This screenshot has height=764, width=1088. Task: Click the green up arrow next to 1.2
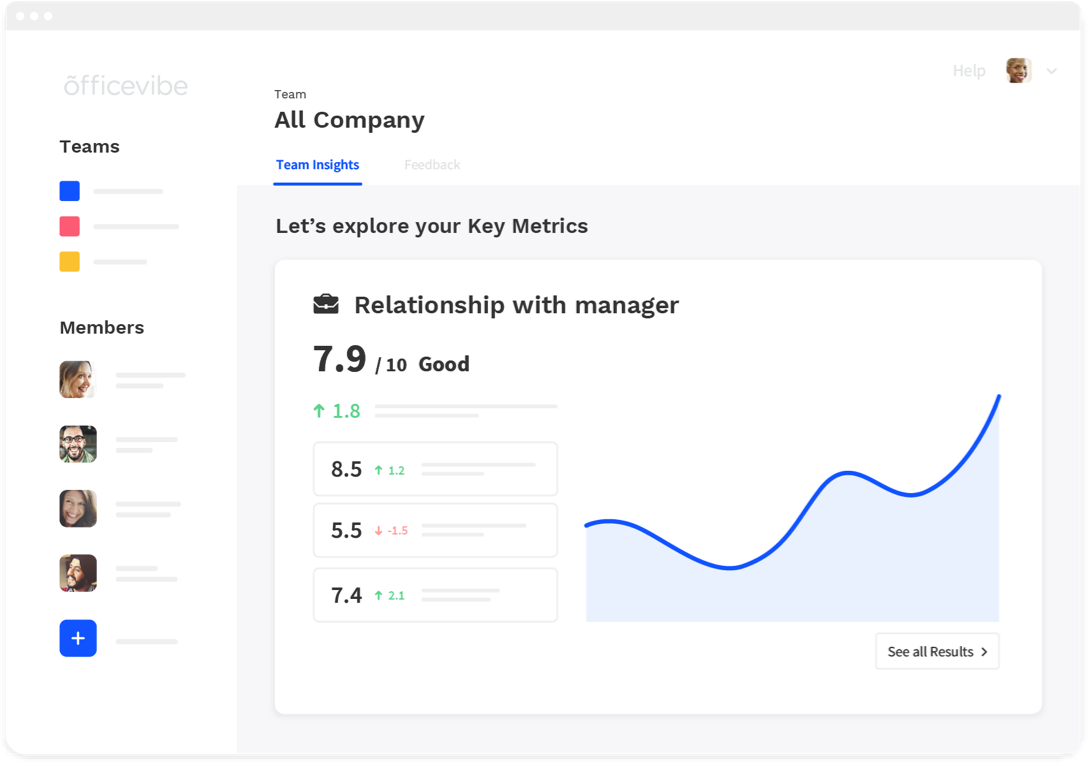click(379, 470)
